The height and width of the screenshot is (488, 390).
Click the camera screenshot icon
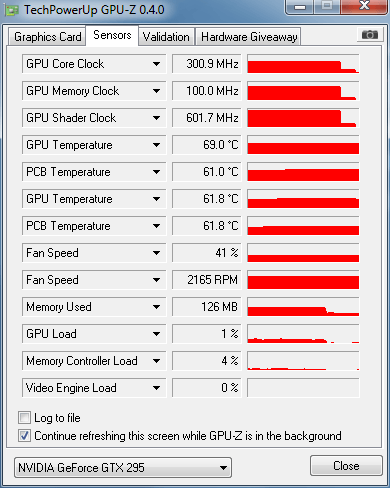369,34
